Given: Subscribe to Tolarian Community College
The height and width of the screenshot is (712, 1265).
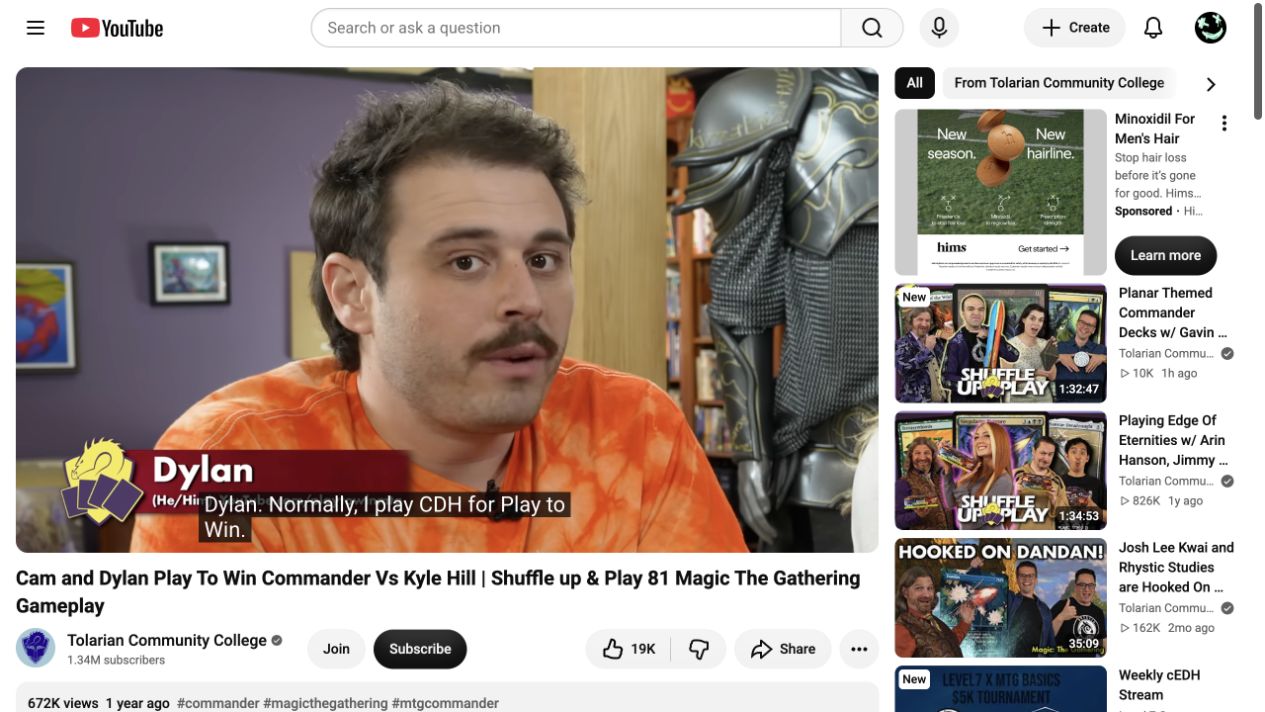Looking at the screenshot, I should [x=420, y=649].
